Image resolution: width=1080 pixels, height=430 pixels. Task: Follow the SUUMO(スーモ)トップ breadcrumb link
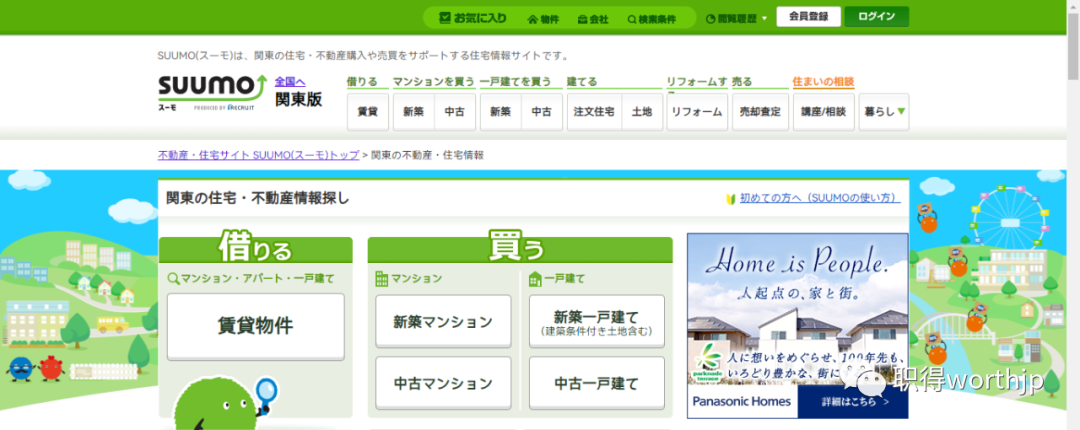click(x=258, y=155)
